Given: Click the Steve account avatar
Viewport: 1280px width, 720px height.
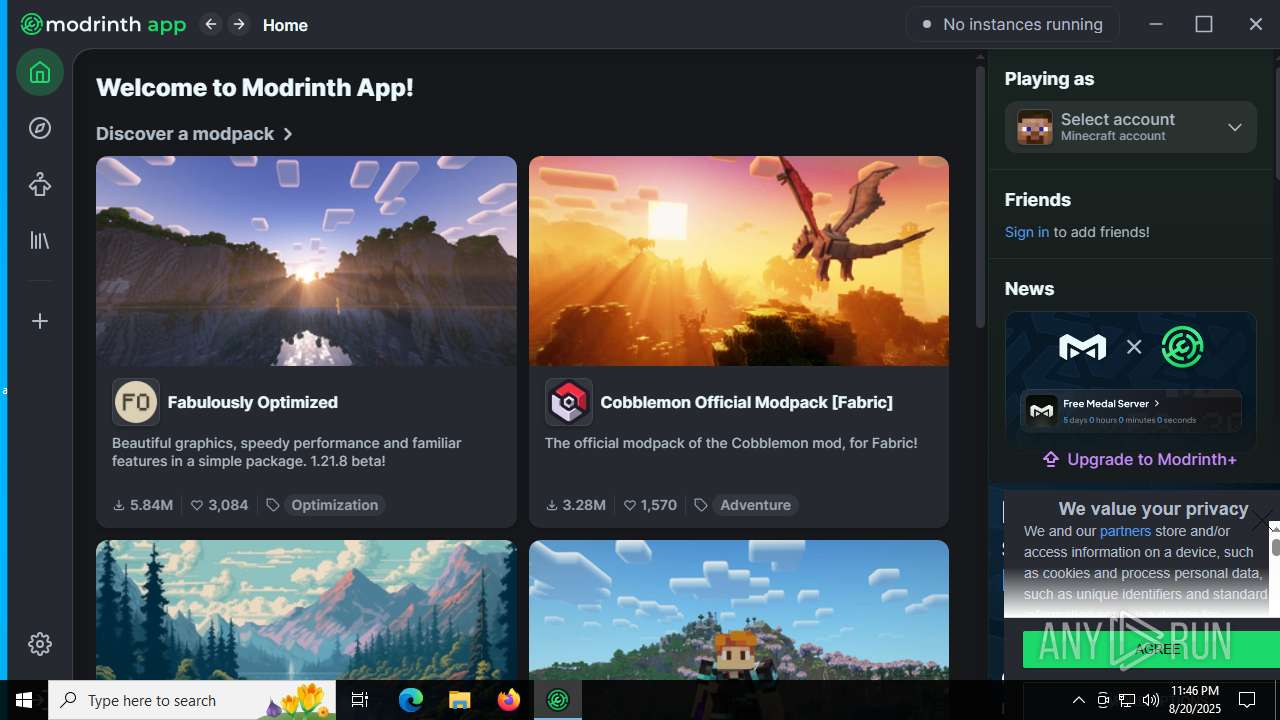Looking at the screenshot, I should tap(1035, 127).
